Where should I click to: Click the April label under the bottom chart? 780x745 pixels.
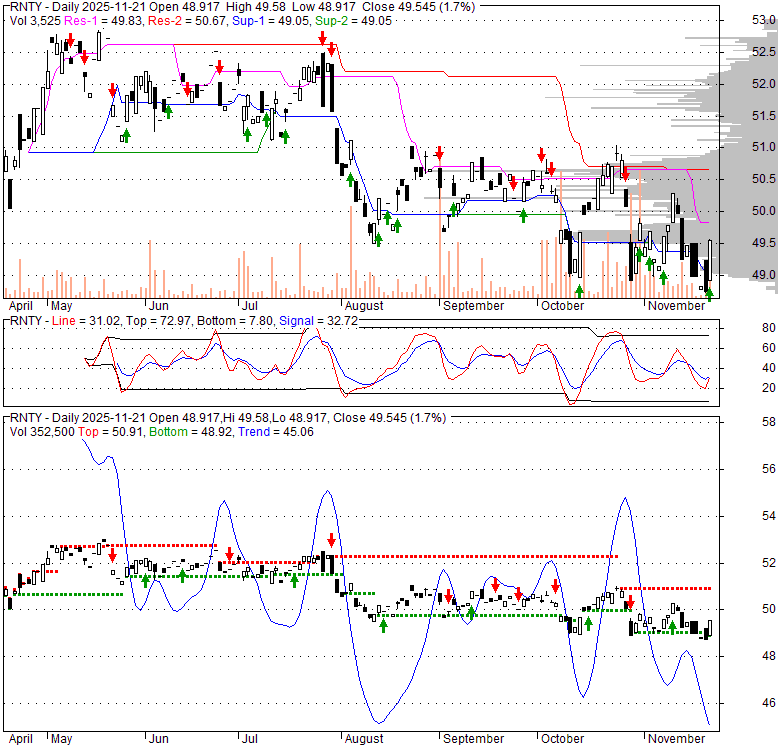click(21, 739)
